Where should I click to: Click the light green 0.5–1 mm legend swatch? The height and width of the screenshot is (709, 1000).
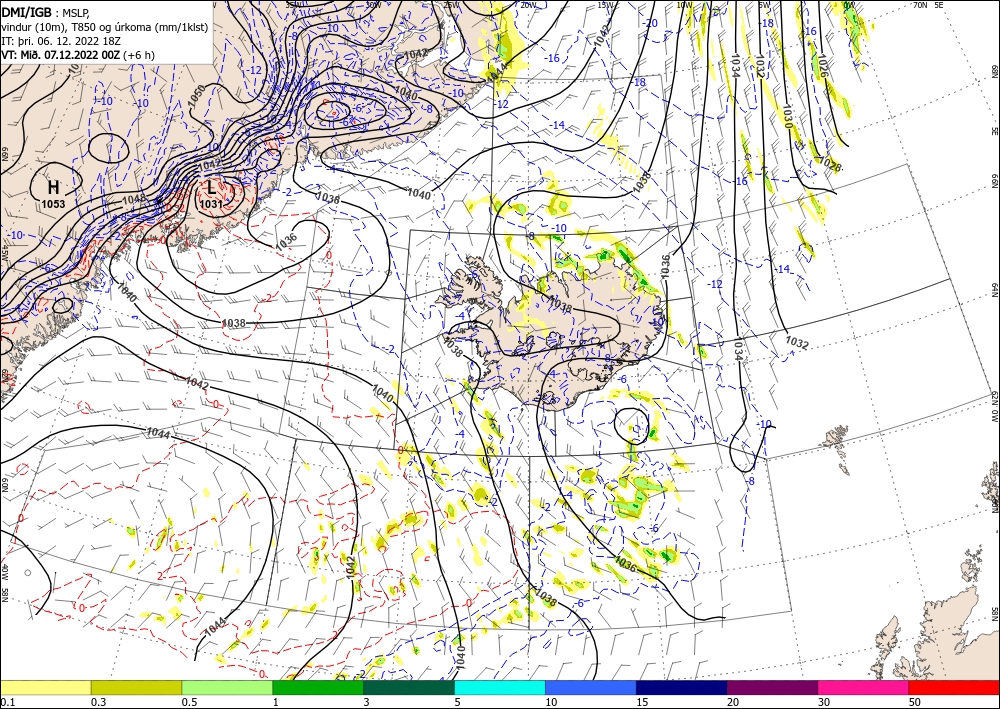227,687
